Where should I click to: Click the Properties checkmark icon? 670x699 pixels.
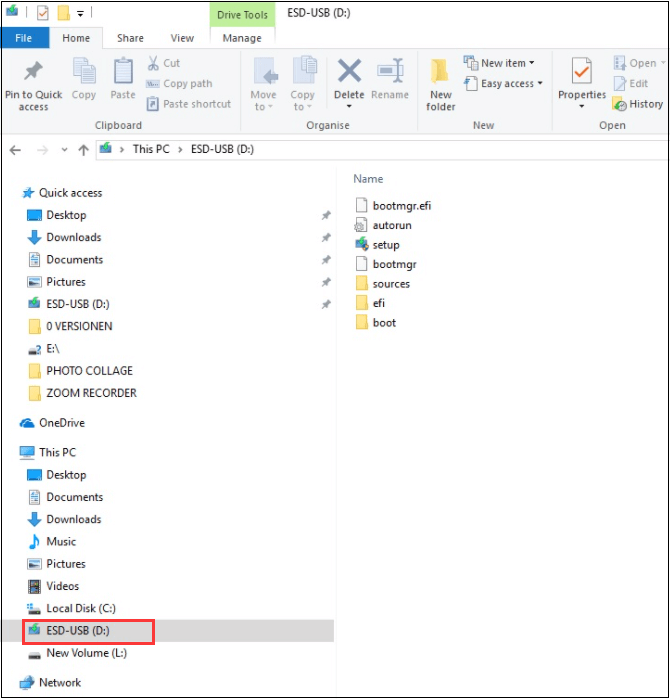point(582,71)
